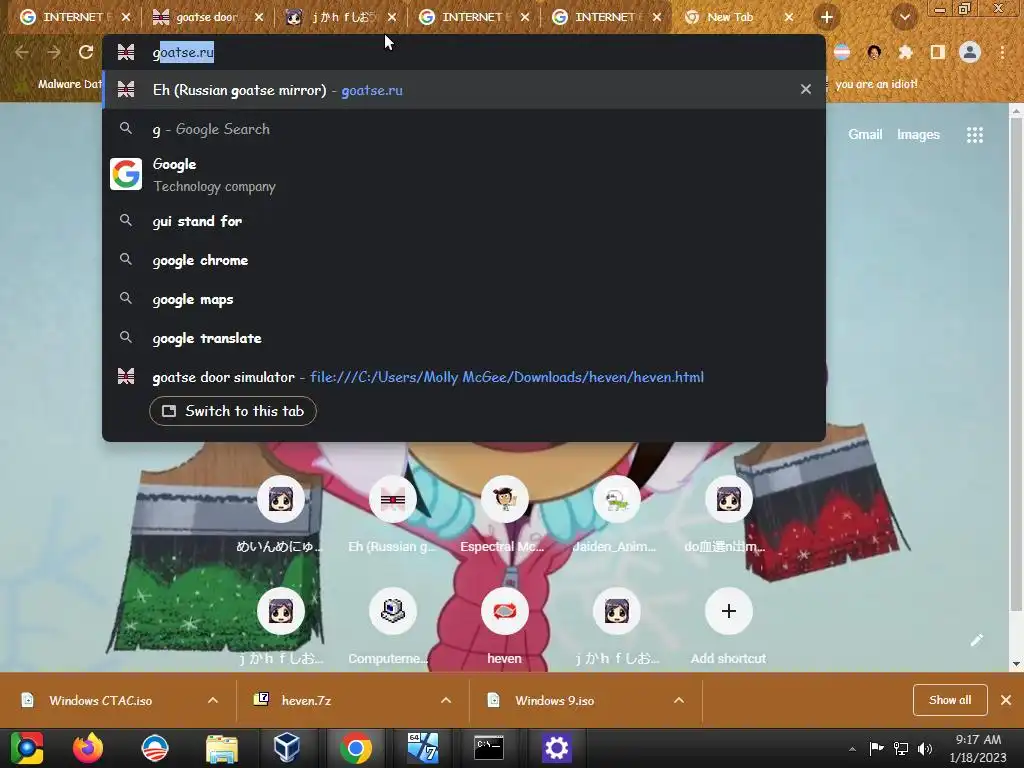Screen dimensions: 1024x768
Task: Open the Espectral Mc... shortcut tile
Action: 504,514
